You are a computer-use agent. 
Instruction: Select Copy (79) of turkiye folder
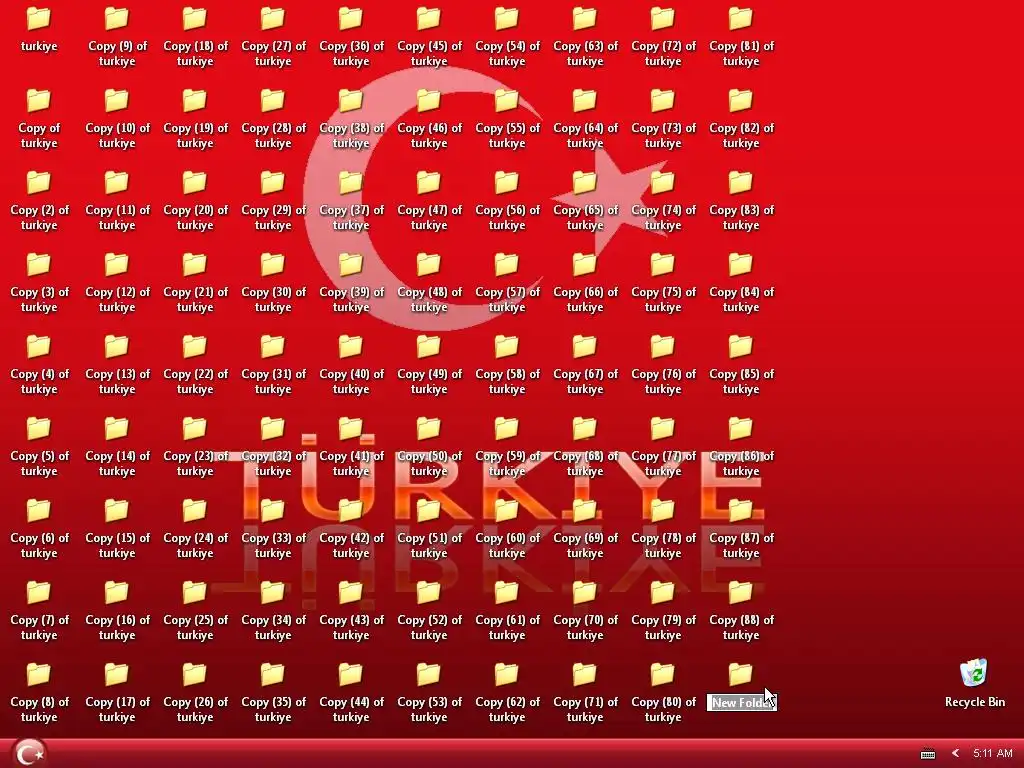(x=663, y=592)
